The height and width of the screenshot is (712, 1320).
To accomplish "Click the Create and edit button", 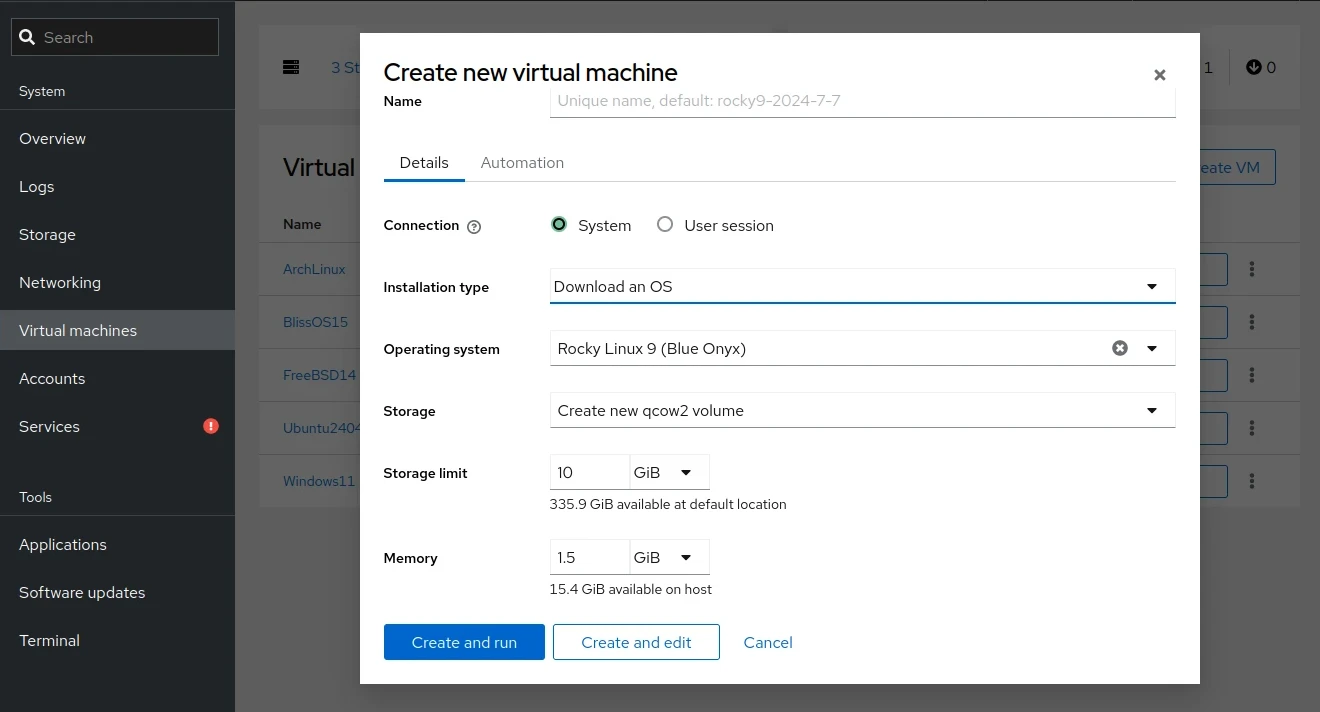I will pos(636,643).
